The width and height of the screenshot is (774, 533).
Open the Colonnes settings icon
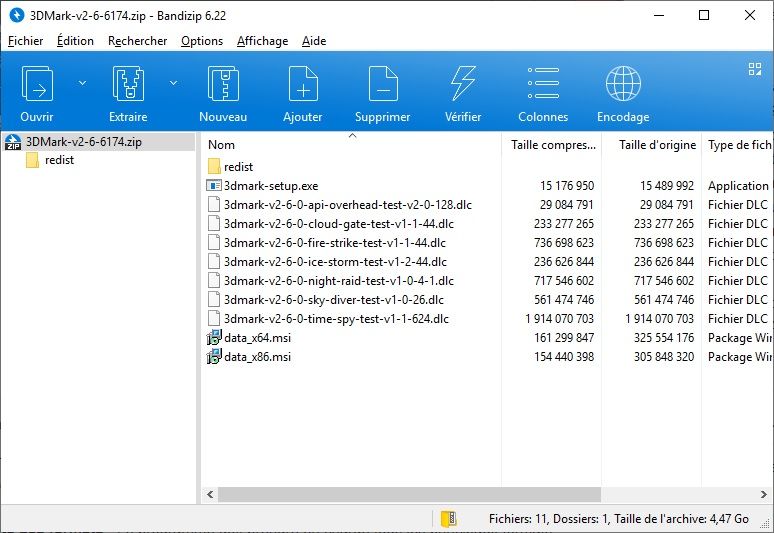(543, 83)
